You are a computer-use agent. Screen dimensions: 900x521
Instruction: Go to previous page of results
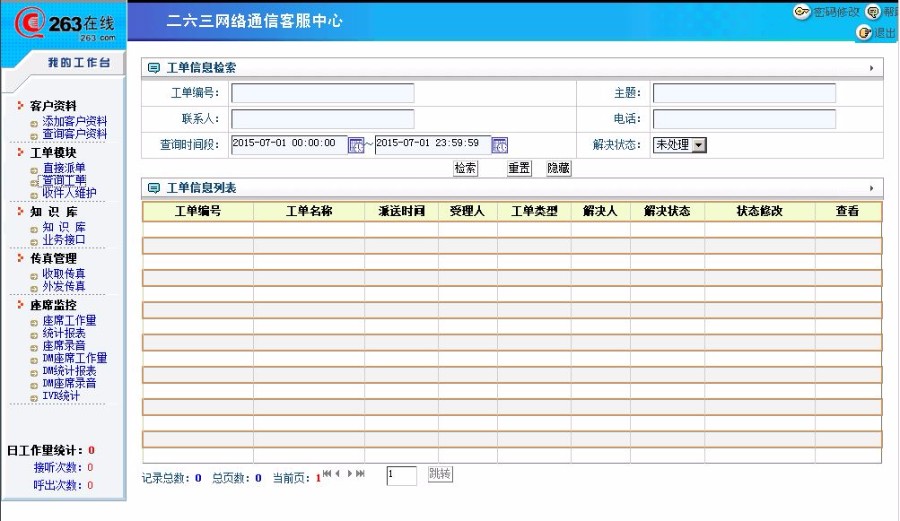pyautogui.click(x=338, y=473)
